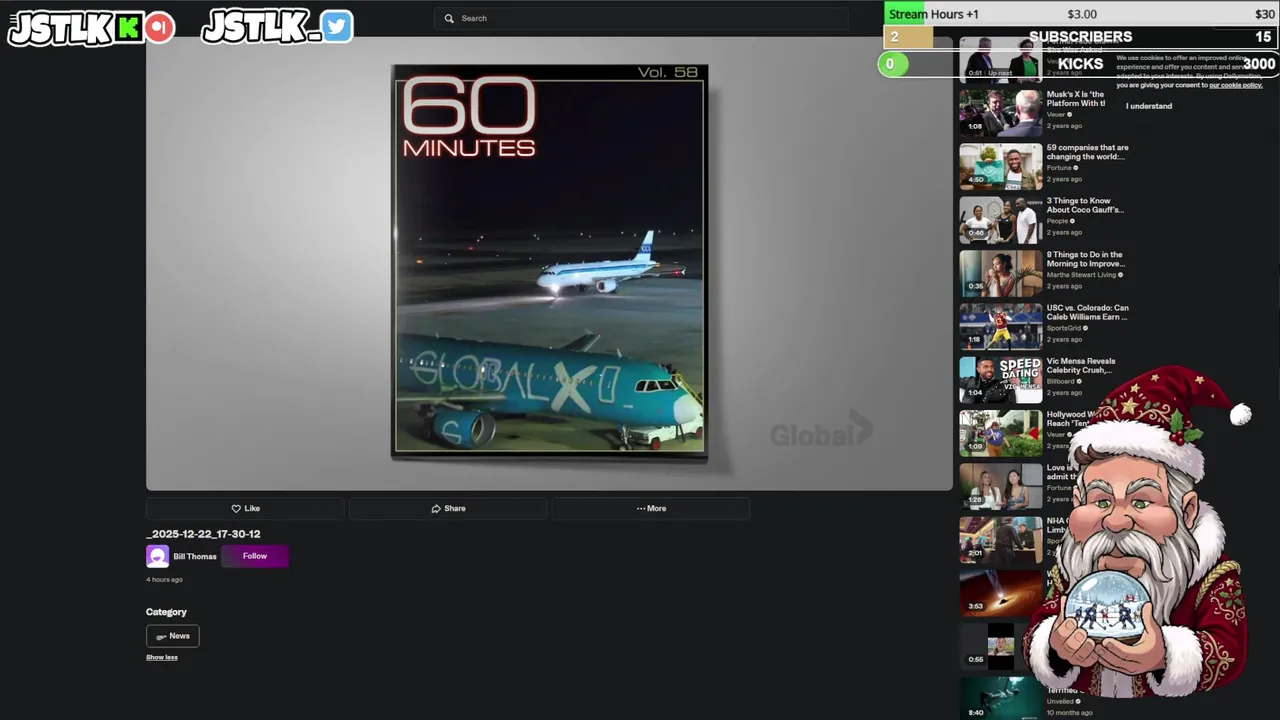Open the 'our cookie policy' link
The width and height of the screenshot is (1280, 720).
[1236, 85]
